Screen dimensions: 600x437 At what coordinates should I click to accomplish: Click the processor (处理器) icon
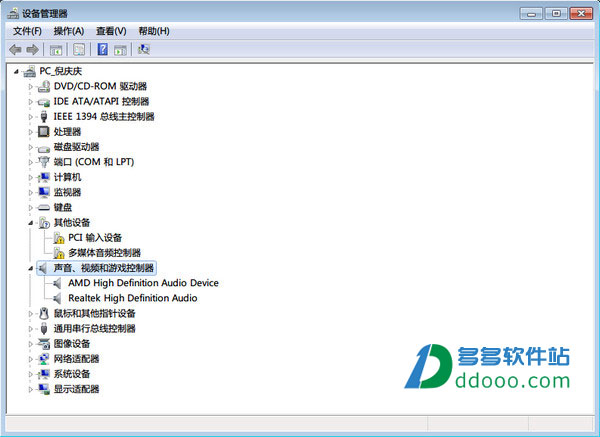tap(44, 132)
